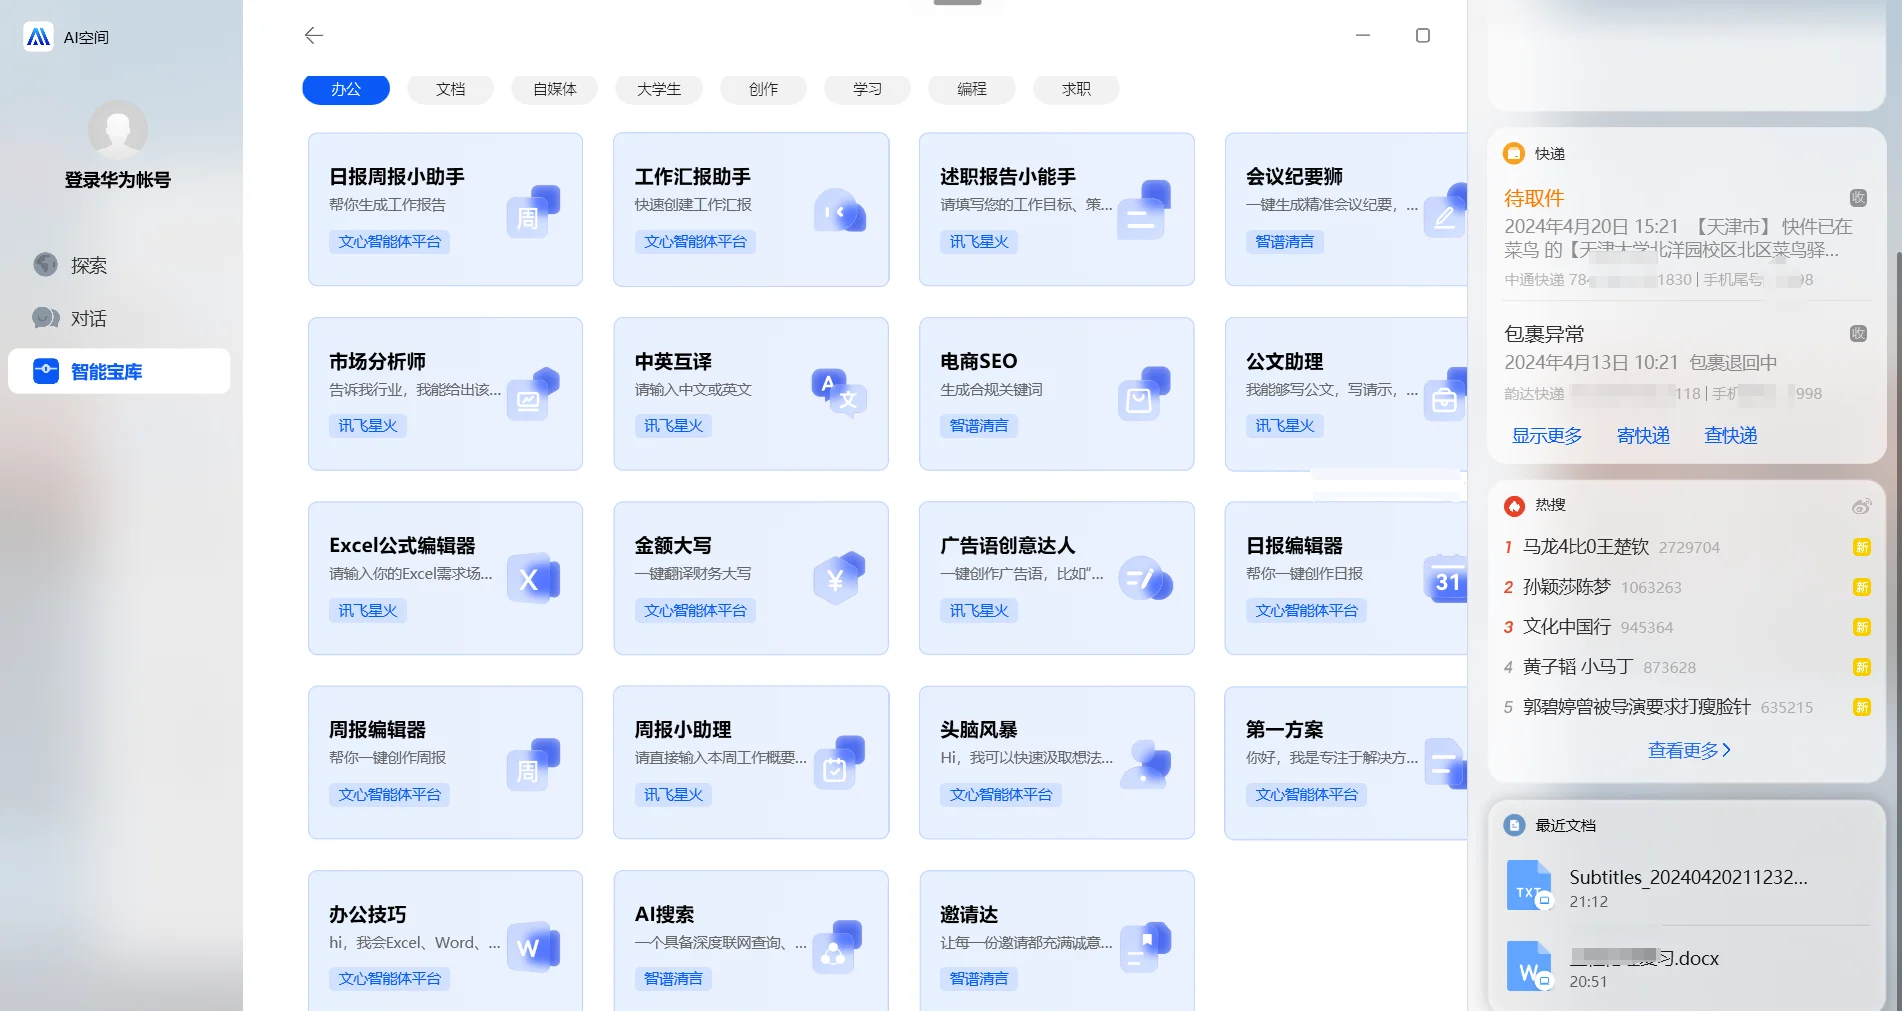Select the 探索 compass icon in the sidebar
This screenshot has height=1011, width=1902.
(46, 265)
